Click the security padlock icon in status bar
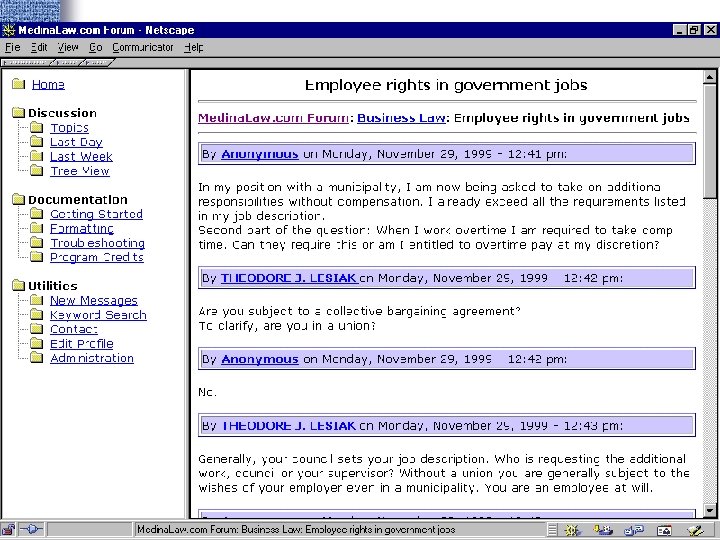720x540 pixels. 8,529
